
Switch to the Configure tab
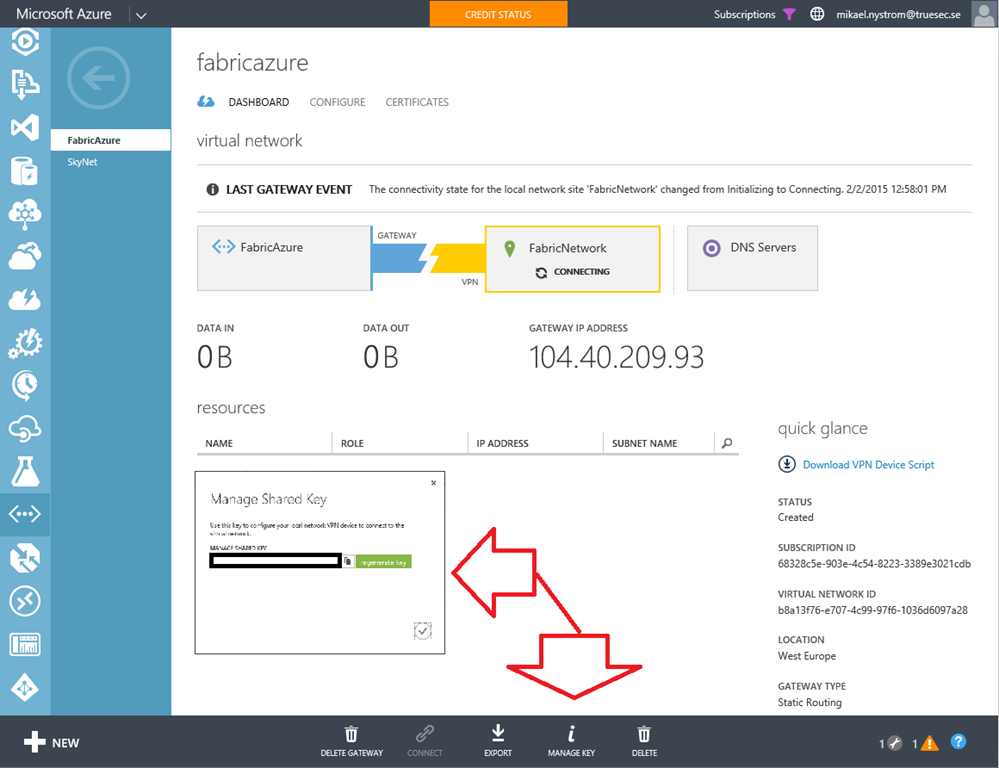(x=337, y=102)
